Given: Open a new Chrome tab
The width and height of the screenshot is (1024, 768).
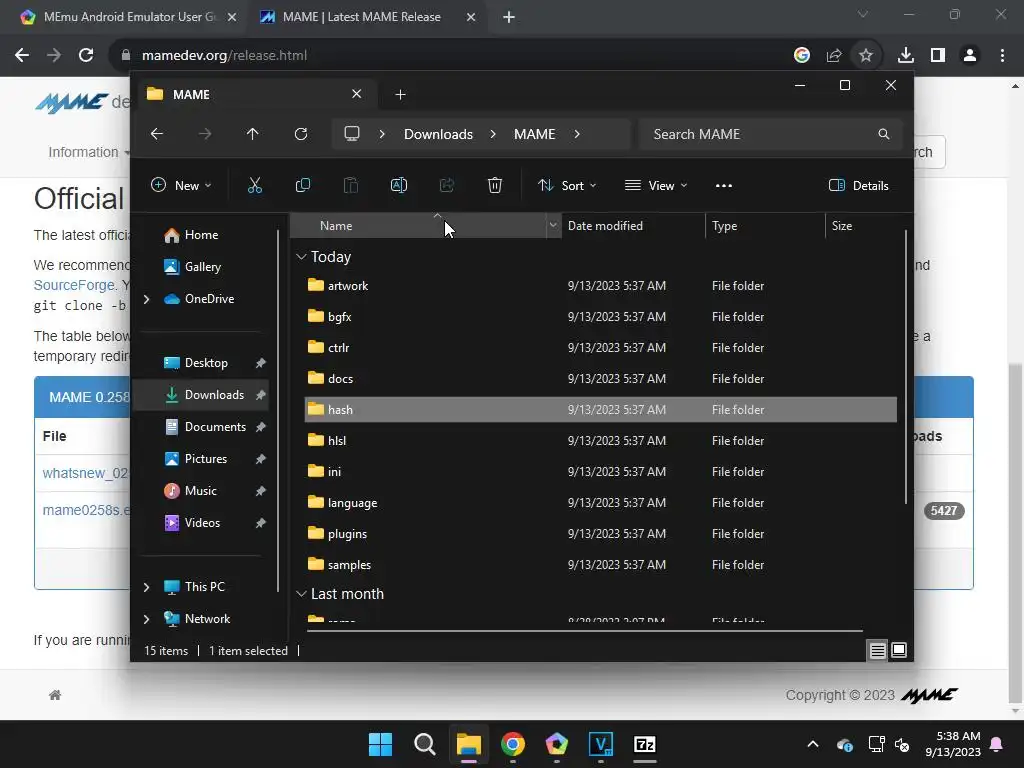Looking at the screenshot, I should (509, 17).
